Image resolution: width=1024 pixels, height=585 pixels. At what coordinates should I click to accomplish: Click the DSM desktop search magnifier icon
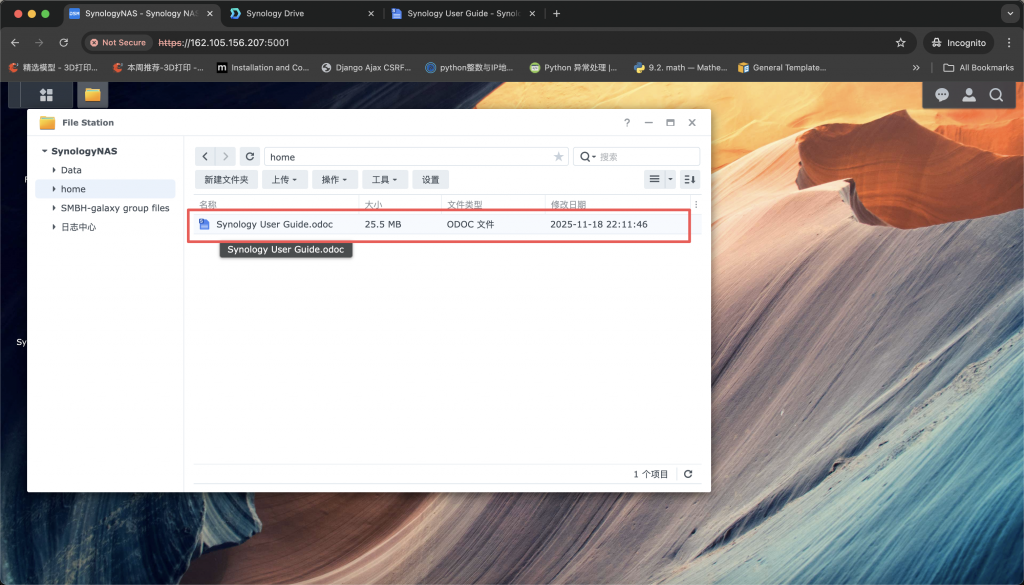click(996, 95)
